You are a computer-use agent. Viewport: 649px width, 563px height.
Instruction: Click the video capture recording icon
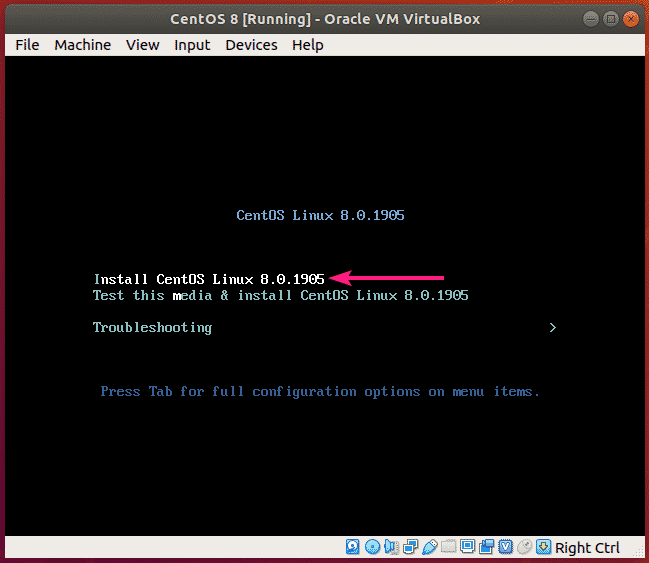[x=486, y=547]
